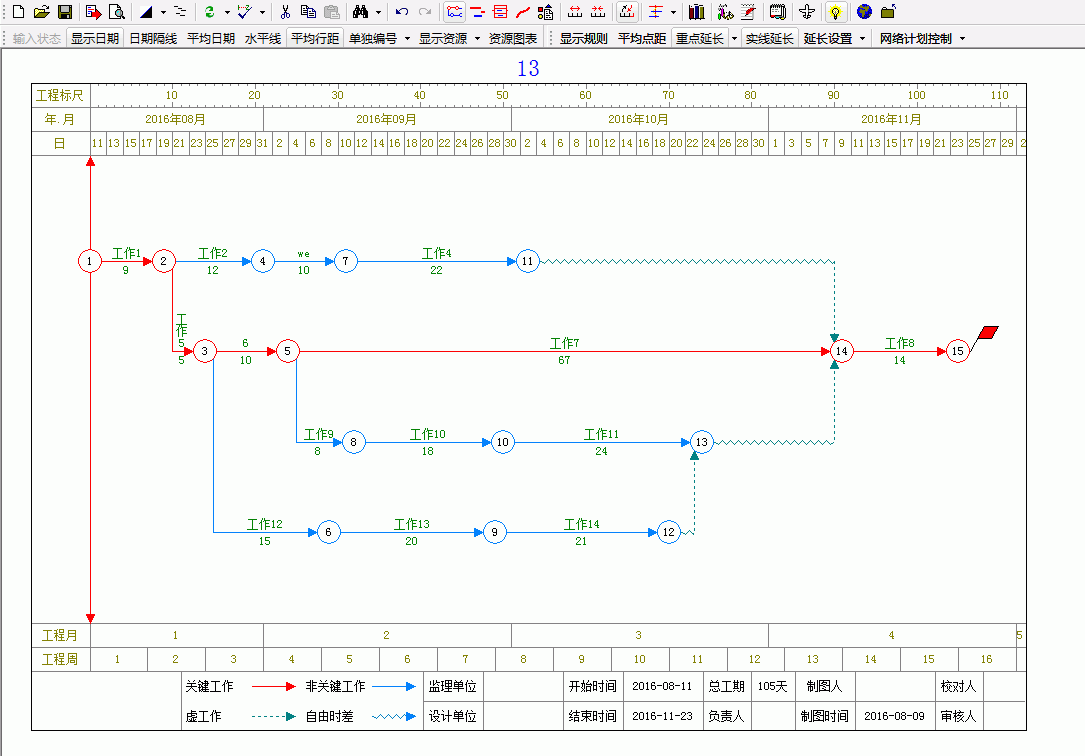The image size is (1085, 756).
Task: Click the notepad with red pen icon
Action: click(748, 12)
